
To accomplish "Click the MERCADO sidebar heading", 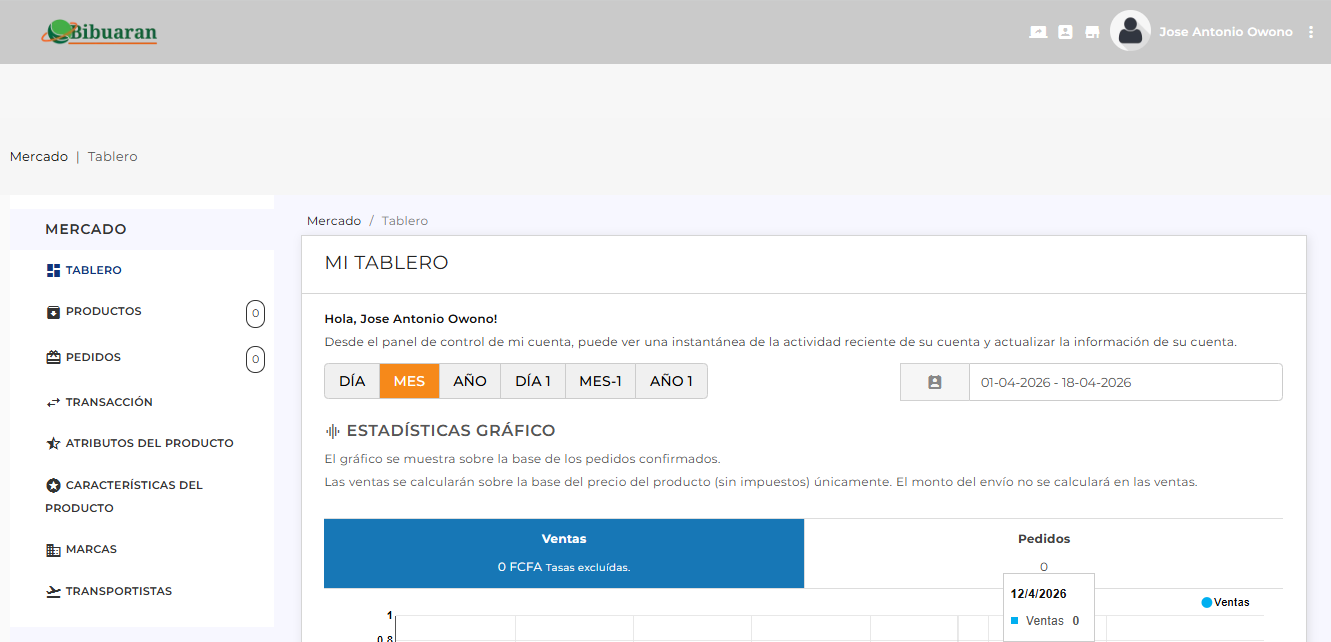I will click(x=86, y=229).
